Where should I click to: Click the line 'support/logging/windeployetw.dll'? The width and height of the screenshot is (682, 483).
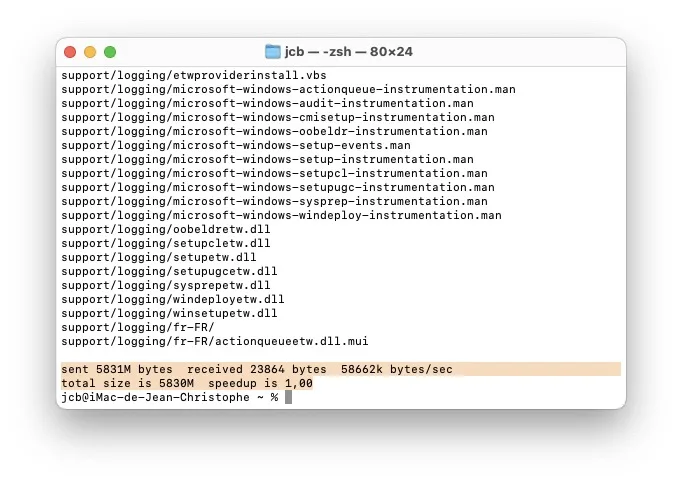pos(173,299)
